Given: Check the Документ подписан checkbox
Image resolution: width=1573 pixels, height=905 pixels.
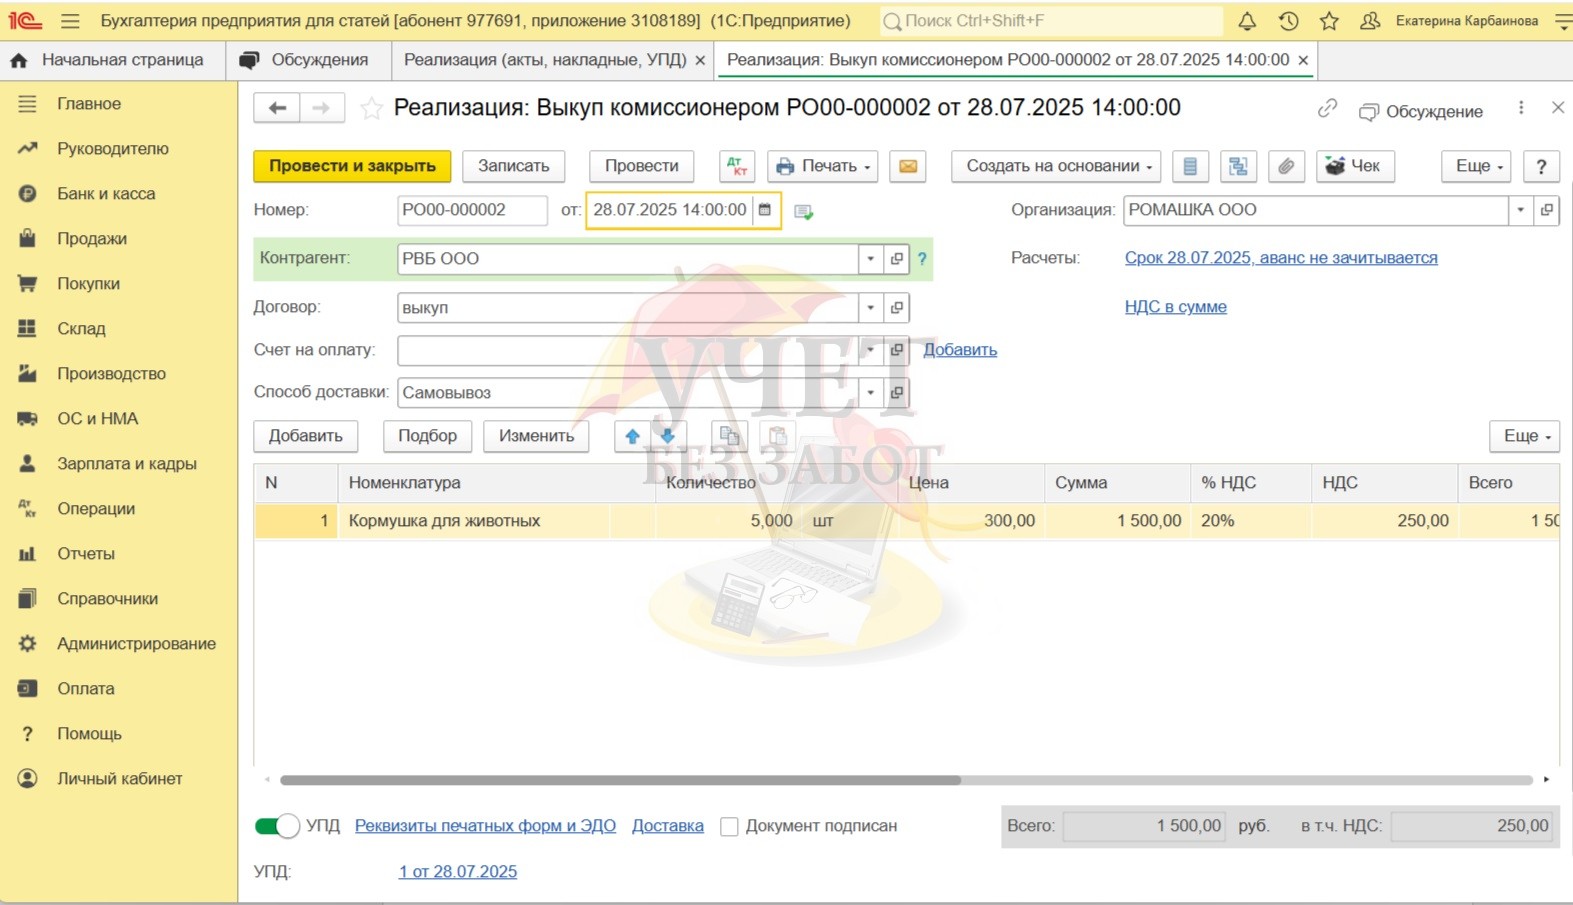Looking at the screenshot, I should pos(730,827).
